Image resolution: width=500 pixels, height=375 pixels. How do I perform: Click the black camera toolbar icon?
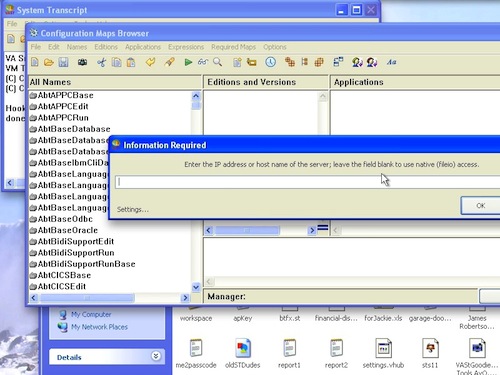82,62
